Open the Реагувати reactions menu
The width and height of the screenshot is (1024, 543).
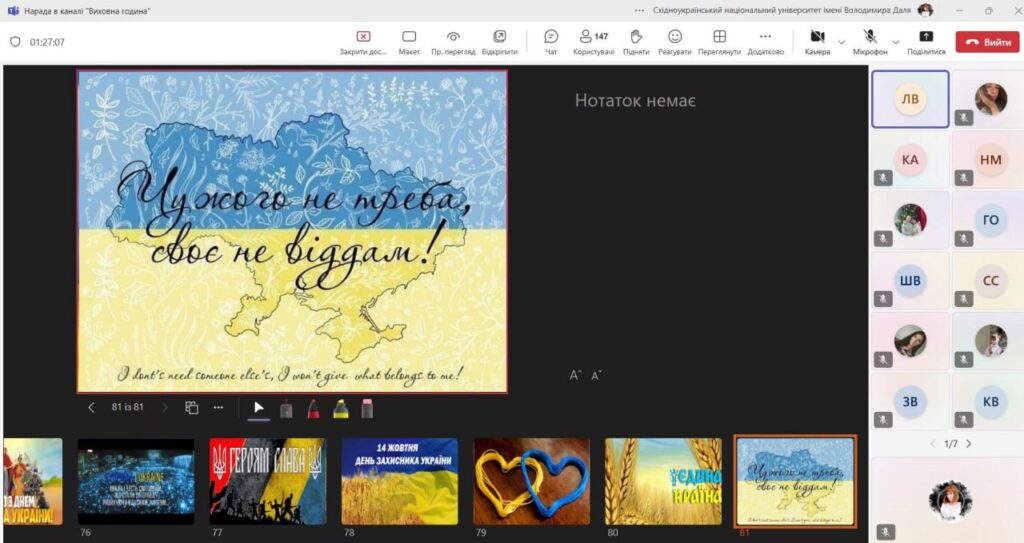tap(675, 41)
